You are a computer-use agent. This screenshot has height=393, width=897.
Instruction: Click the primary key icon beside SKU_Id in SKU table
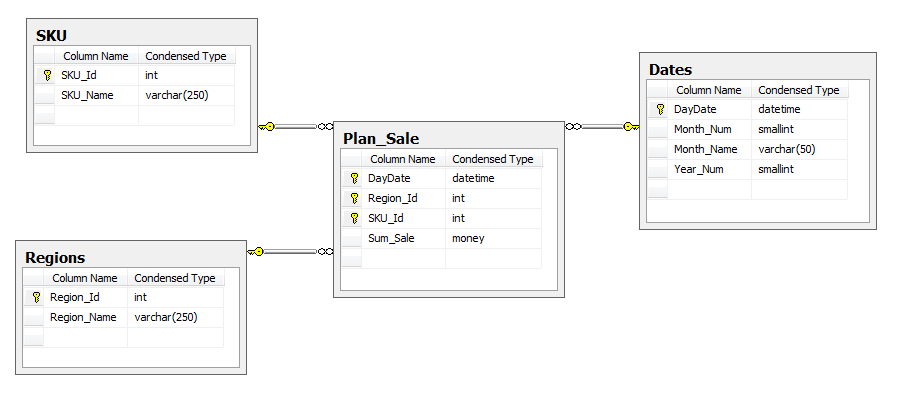pos(47,76)
